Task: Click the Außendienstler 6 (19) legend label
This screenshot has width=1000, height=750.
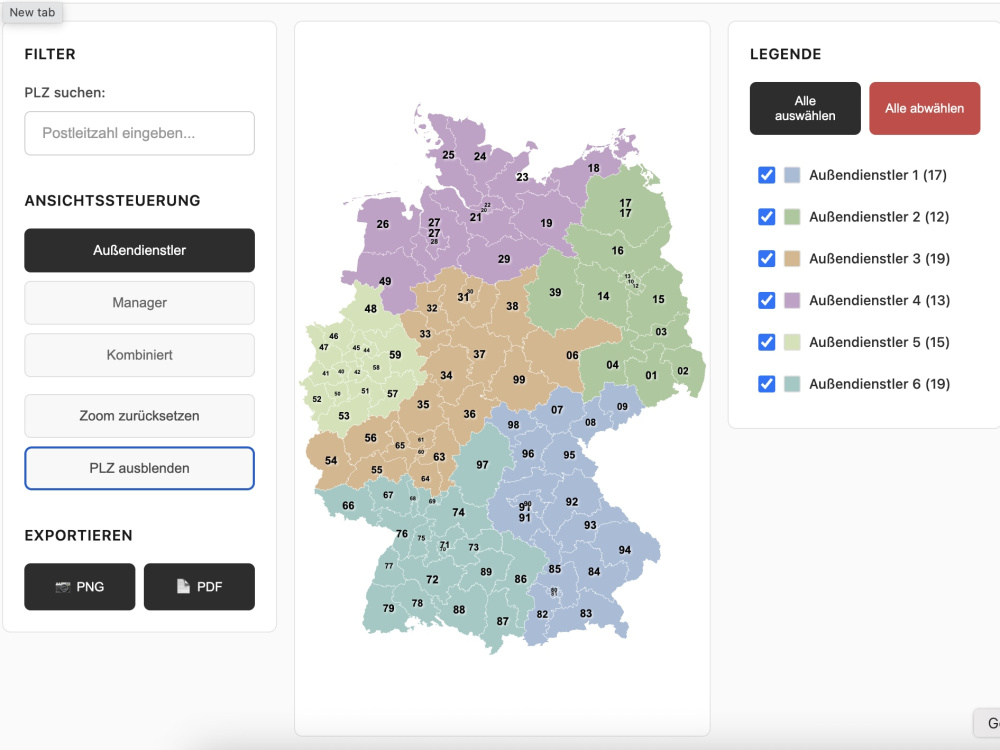Action: pos(879,384)
